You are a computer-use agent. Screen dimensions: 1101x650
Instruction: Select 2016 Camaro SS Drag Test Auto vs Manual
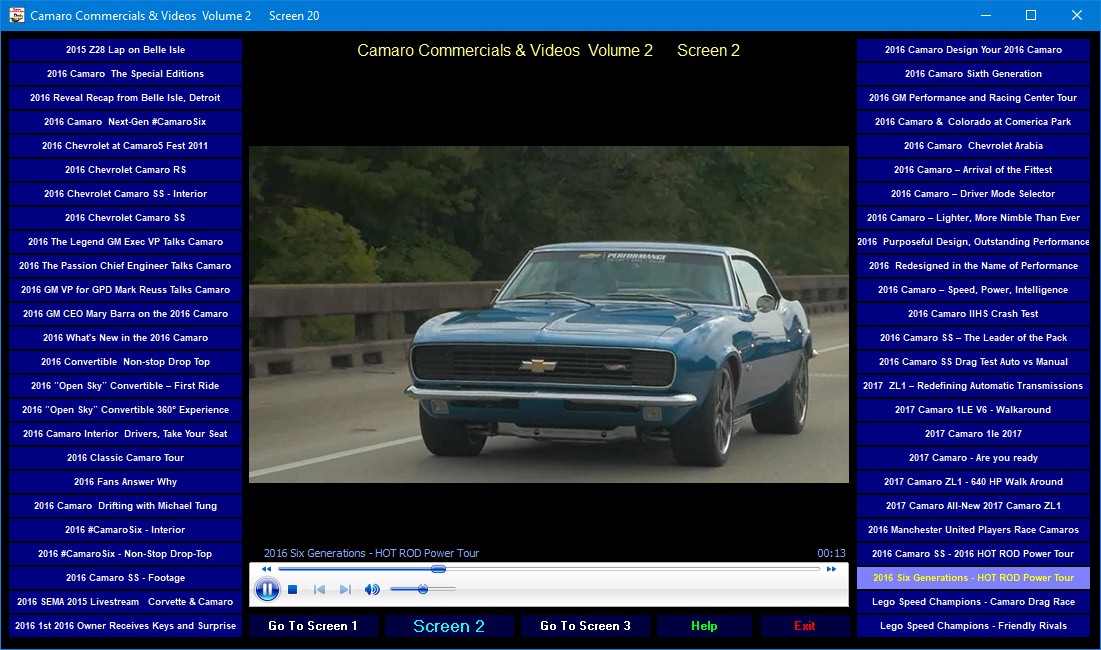[x=973, y=362]
